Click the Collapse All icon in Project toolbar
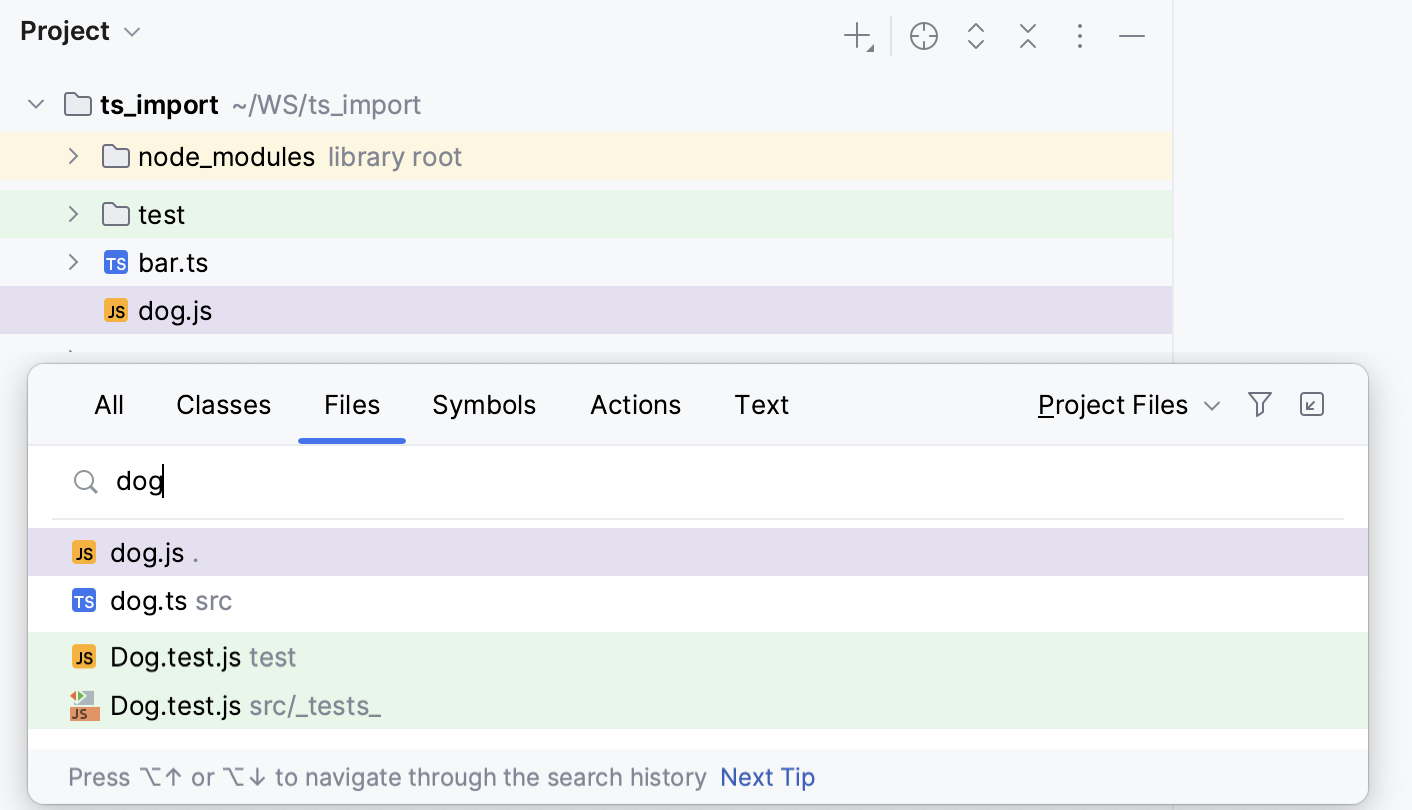The height and width of the screenshot is (810, 1412). pyautogui.click(x=1027, y=36)
